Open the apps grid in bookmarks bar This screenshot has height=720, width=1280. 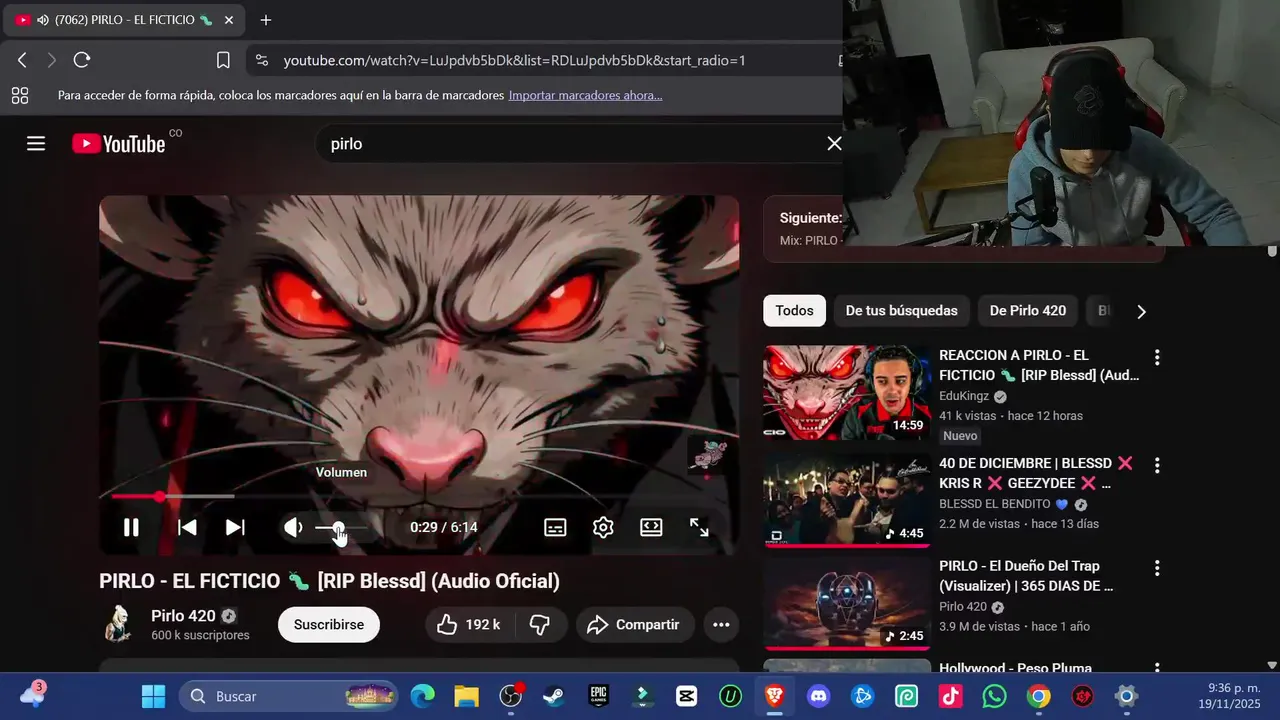(x=19, y=95)
